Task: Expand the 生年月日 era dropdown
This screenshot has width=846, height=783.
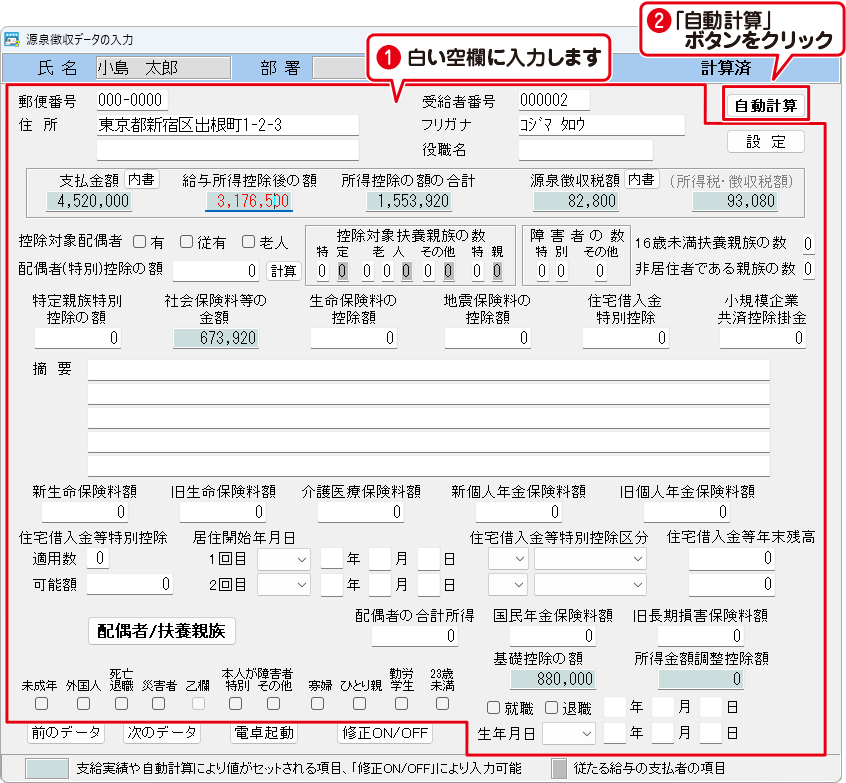Action: click(569, 733)
